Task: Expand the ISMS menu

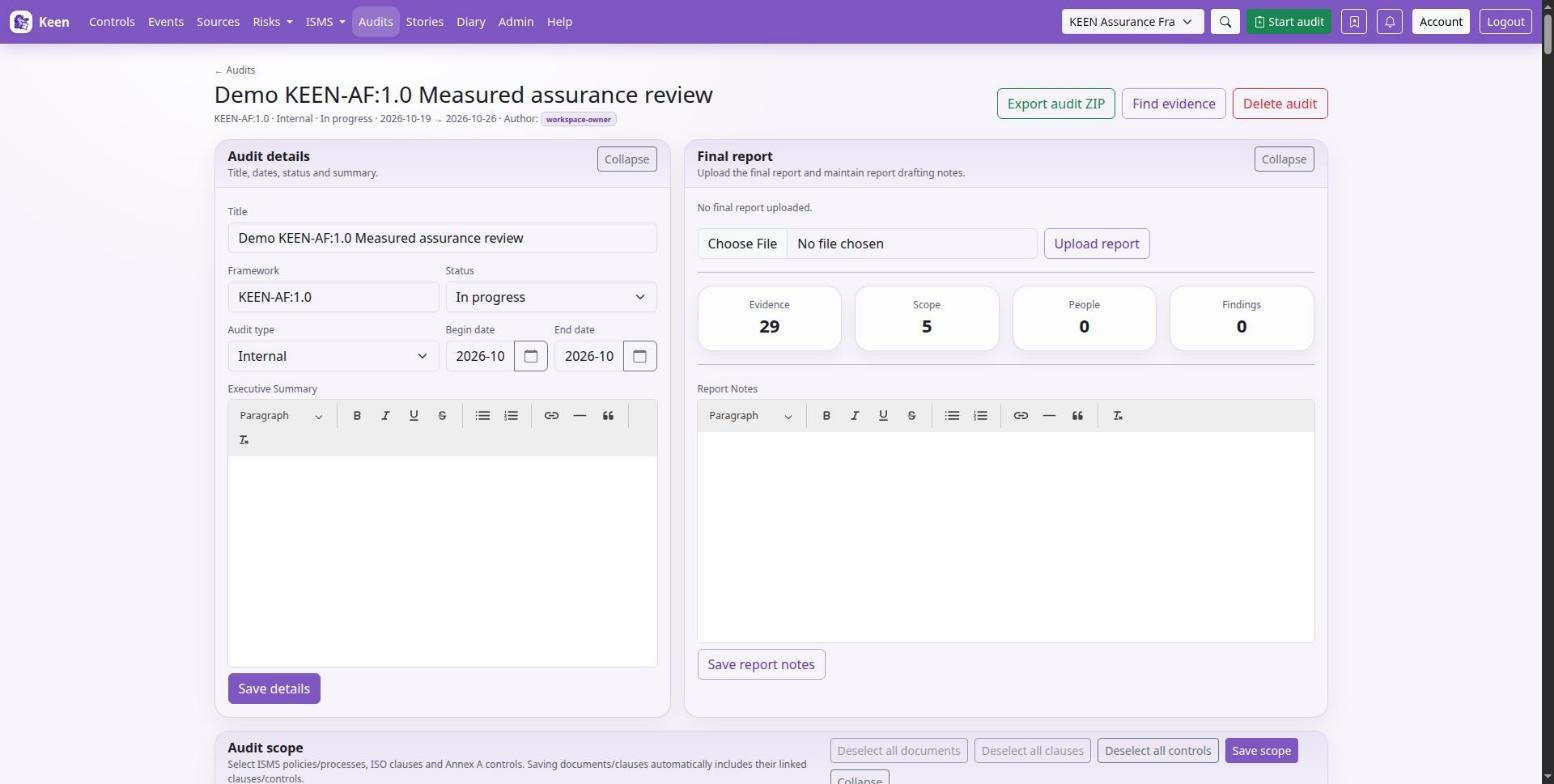Action: 325,22
